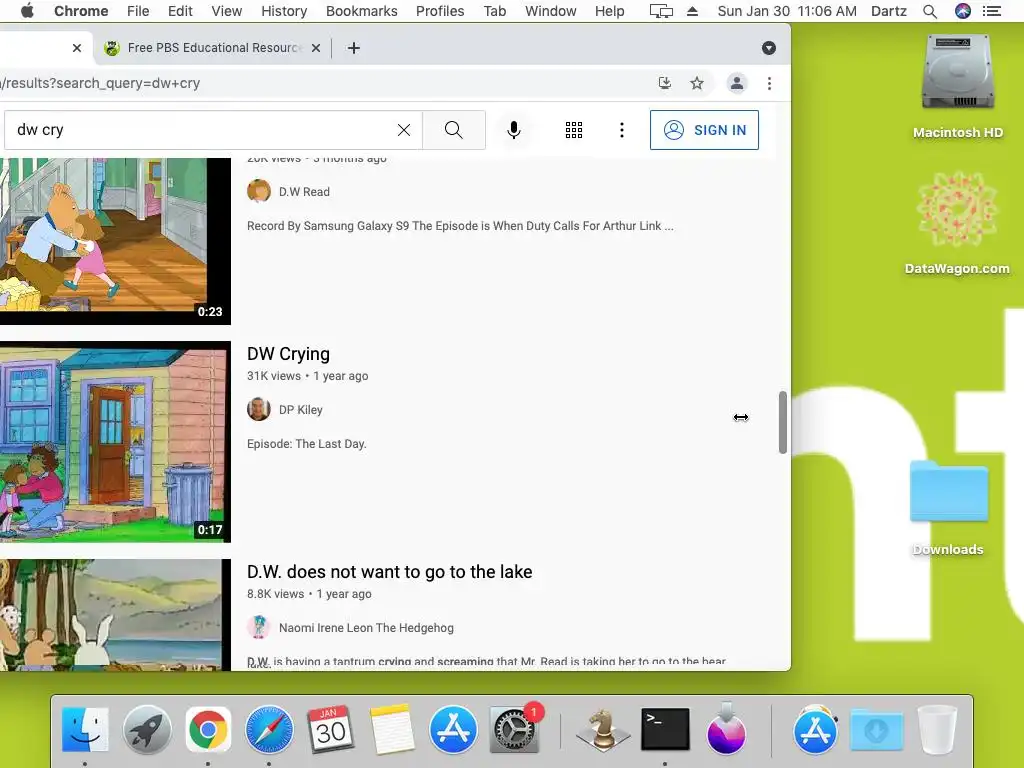Open the Chrome File menu

point(138,11)
